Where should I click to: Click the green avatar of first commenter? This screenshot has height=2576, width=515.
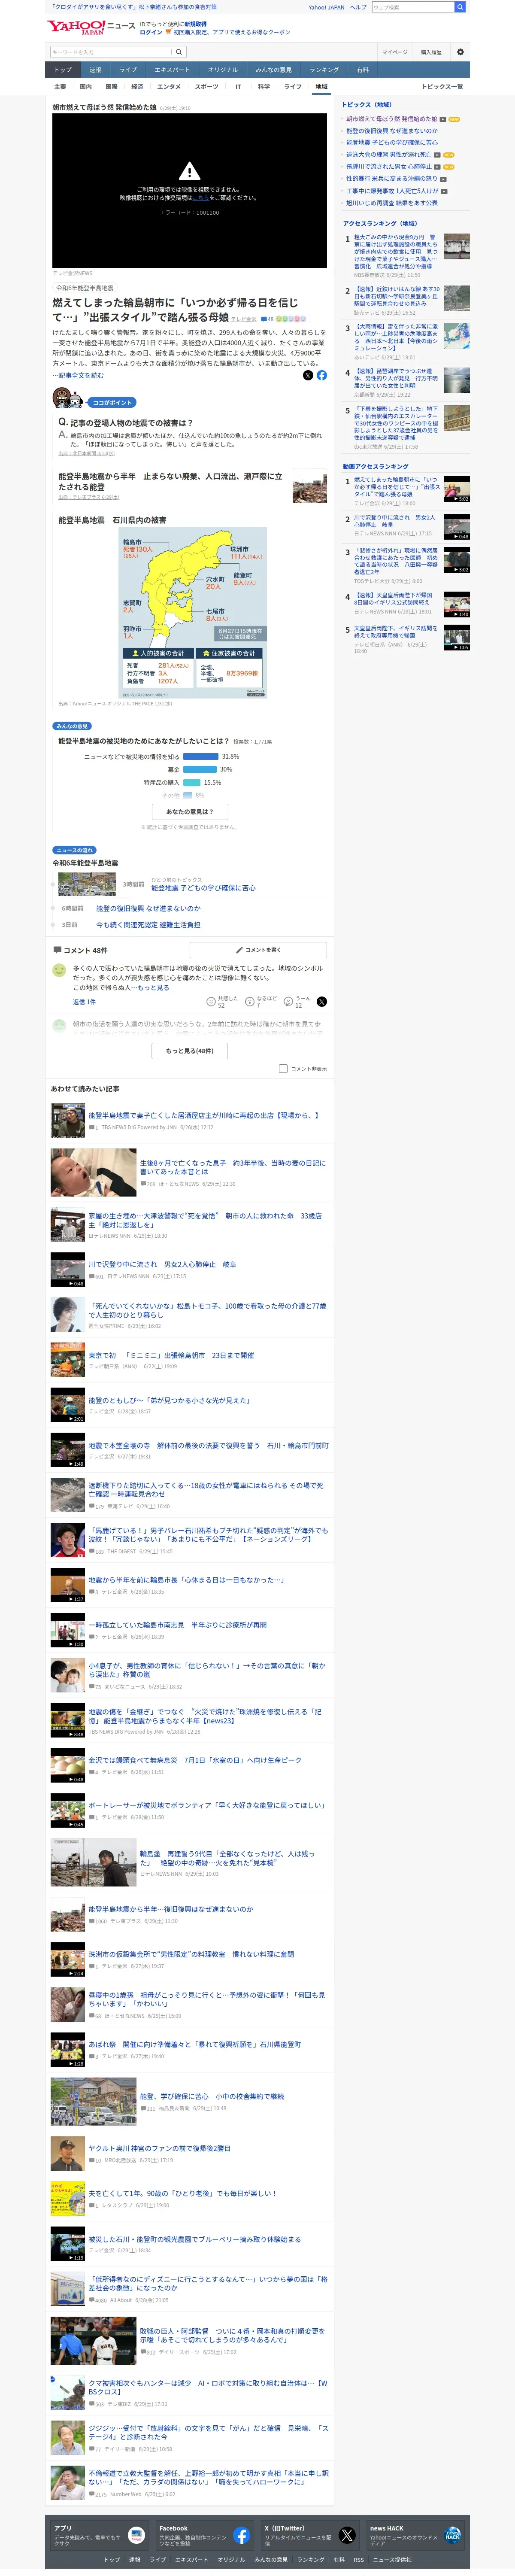pos(59,970)
